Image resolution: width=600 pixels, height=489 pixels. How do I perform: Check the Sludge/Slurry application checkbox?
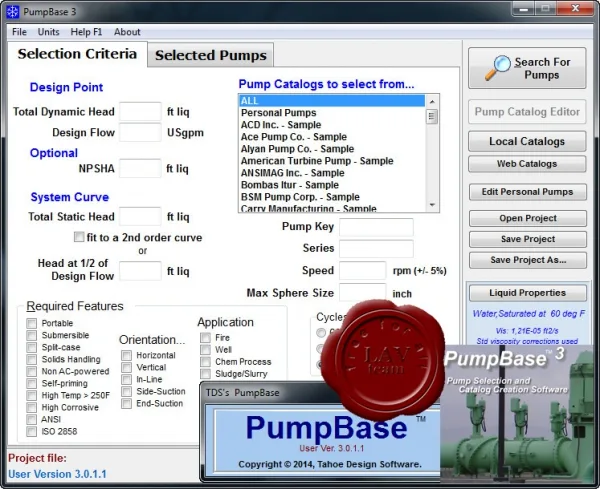point(205,374)
